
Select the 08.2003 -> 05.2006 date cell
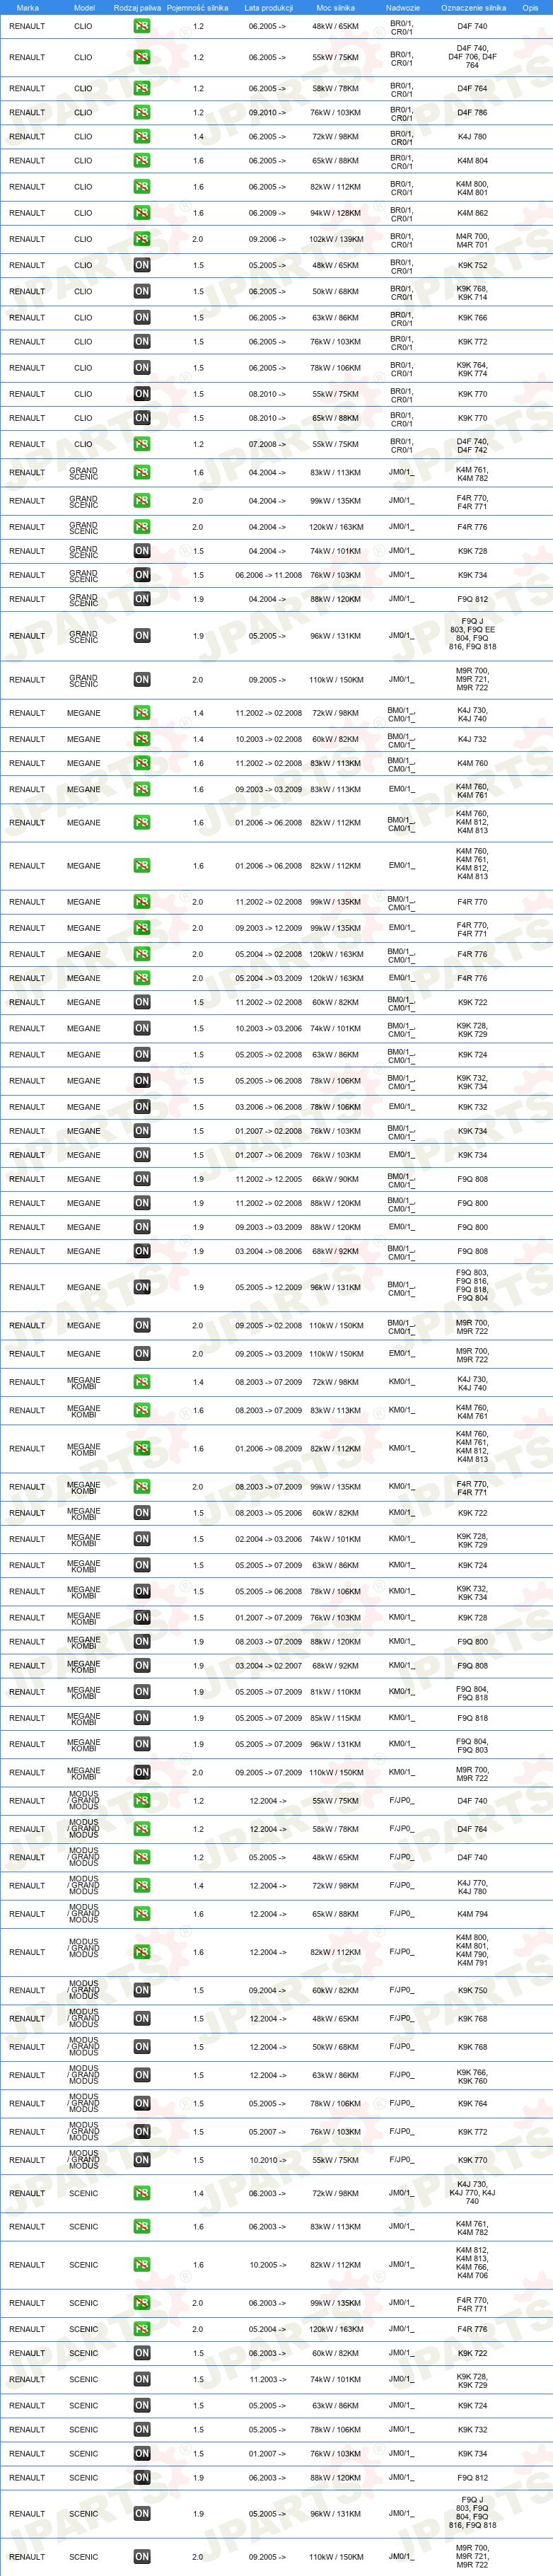coord(268,1513)
